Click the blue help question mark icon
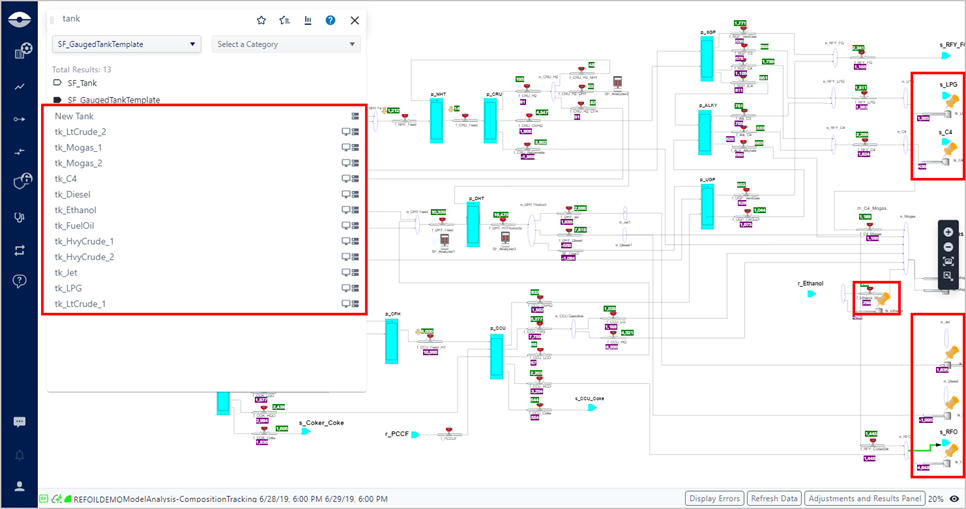The image size is (966, 509). pos(331,20)
